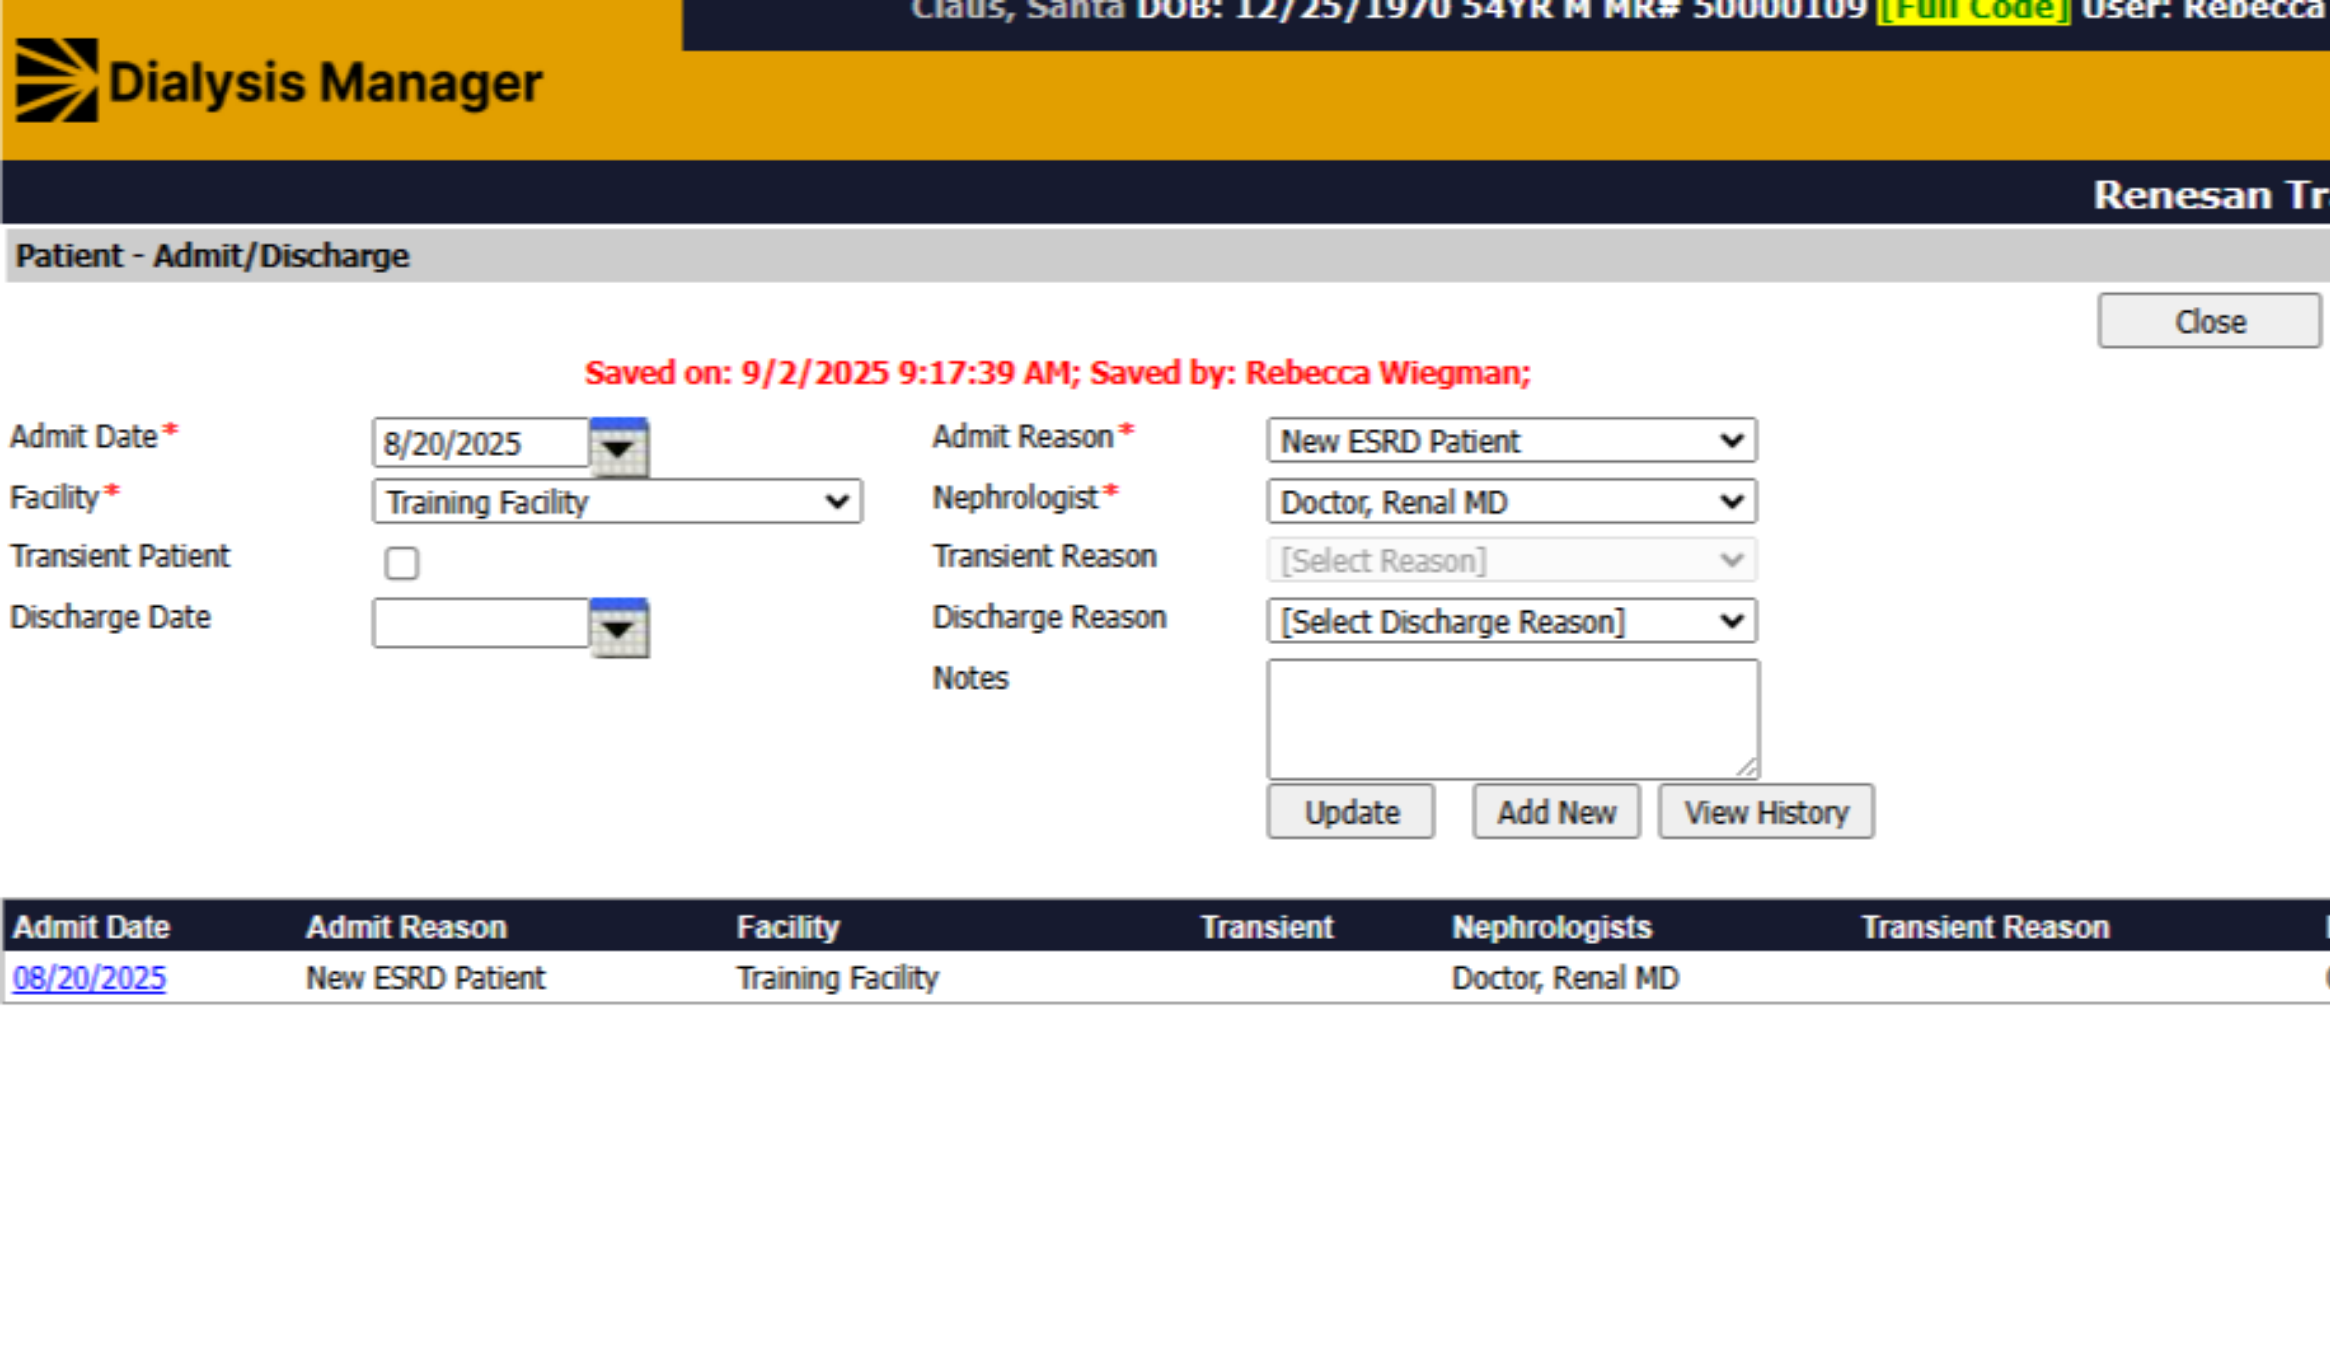Screen dimensions: 2330x1350
Task: Click the Update button
Action: (1351, 812)
